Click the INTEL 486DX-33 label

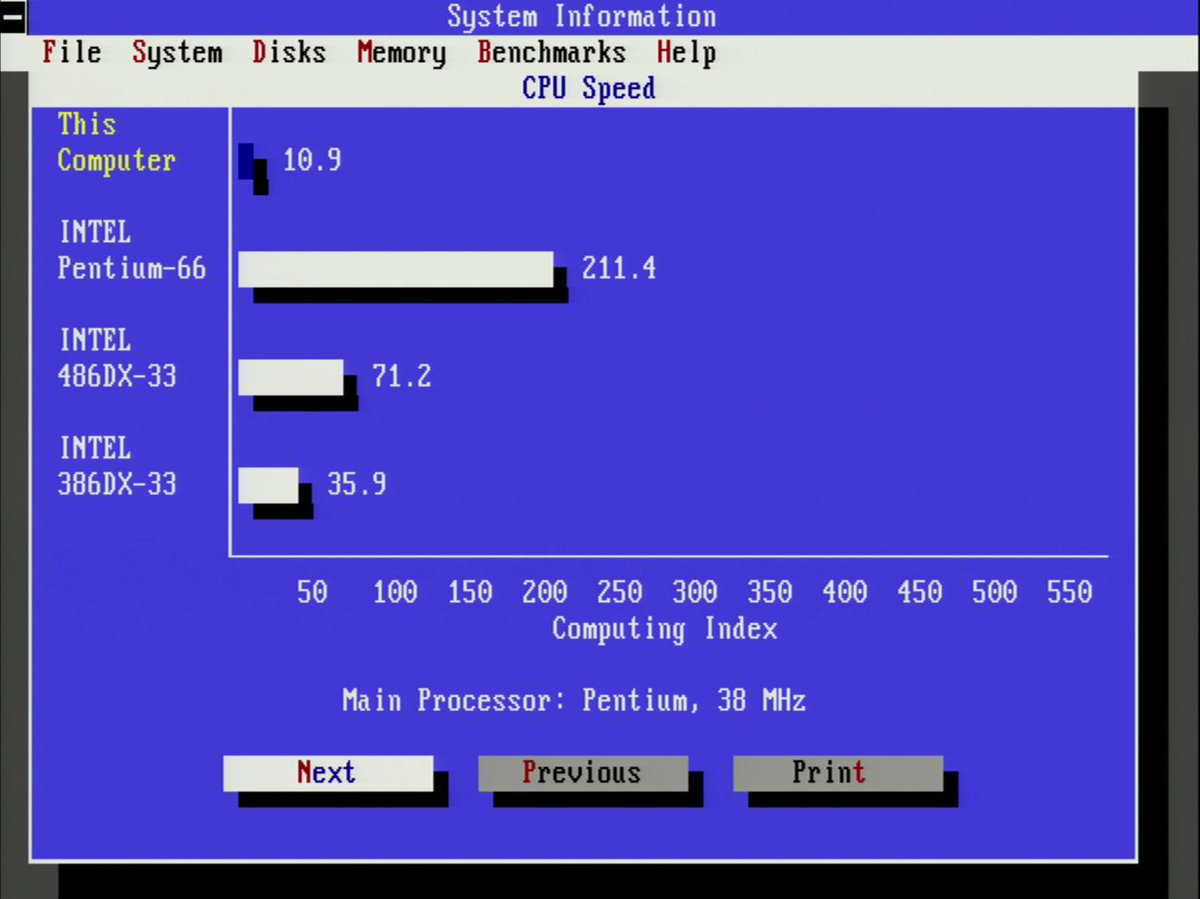pyautogui.click(x=117, y=358)
